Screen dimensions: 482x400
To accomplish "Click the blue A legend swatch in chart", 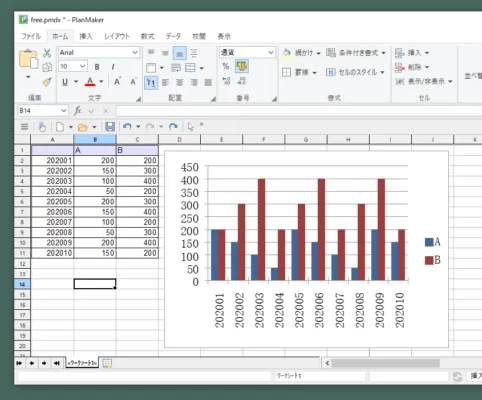I will pos(429,242).
